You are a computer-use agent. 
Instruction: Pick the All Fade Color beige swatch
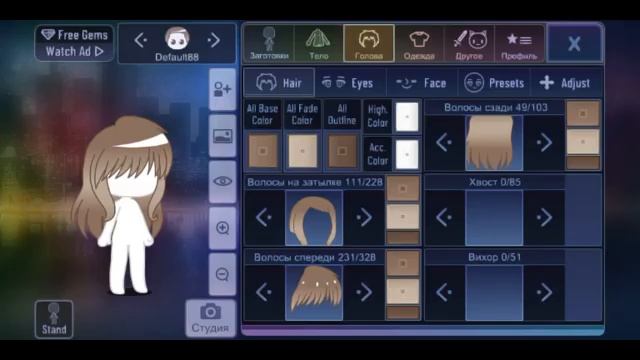pos(302,151)
